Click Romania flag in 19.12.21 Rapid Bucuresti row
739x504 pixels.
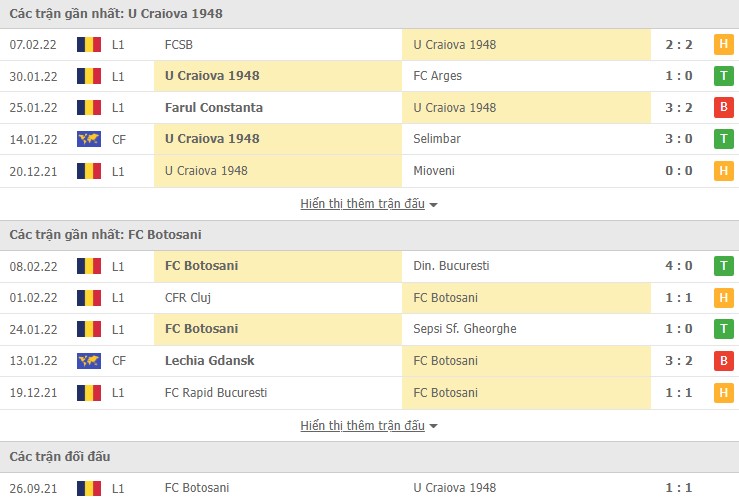(89, 392)
